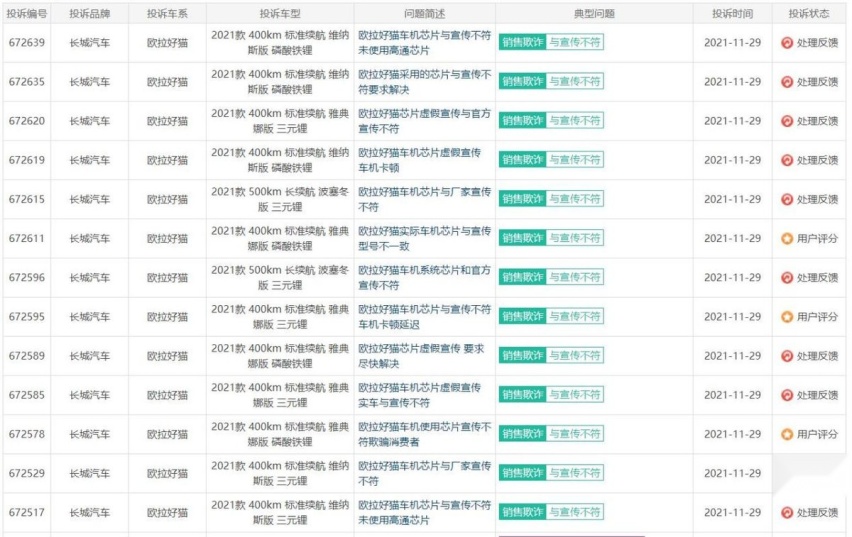Click the 处理反馈 status icon in row 672615
Viewport: 852px width, 537px height.
(x=787, y=199)
